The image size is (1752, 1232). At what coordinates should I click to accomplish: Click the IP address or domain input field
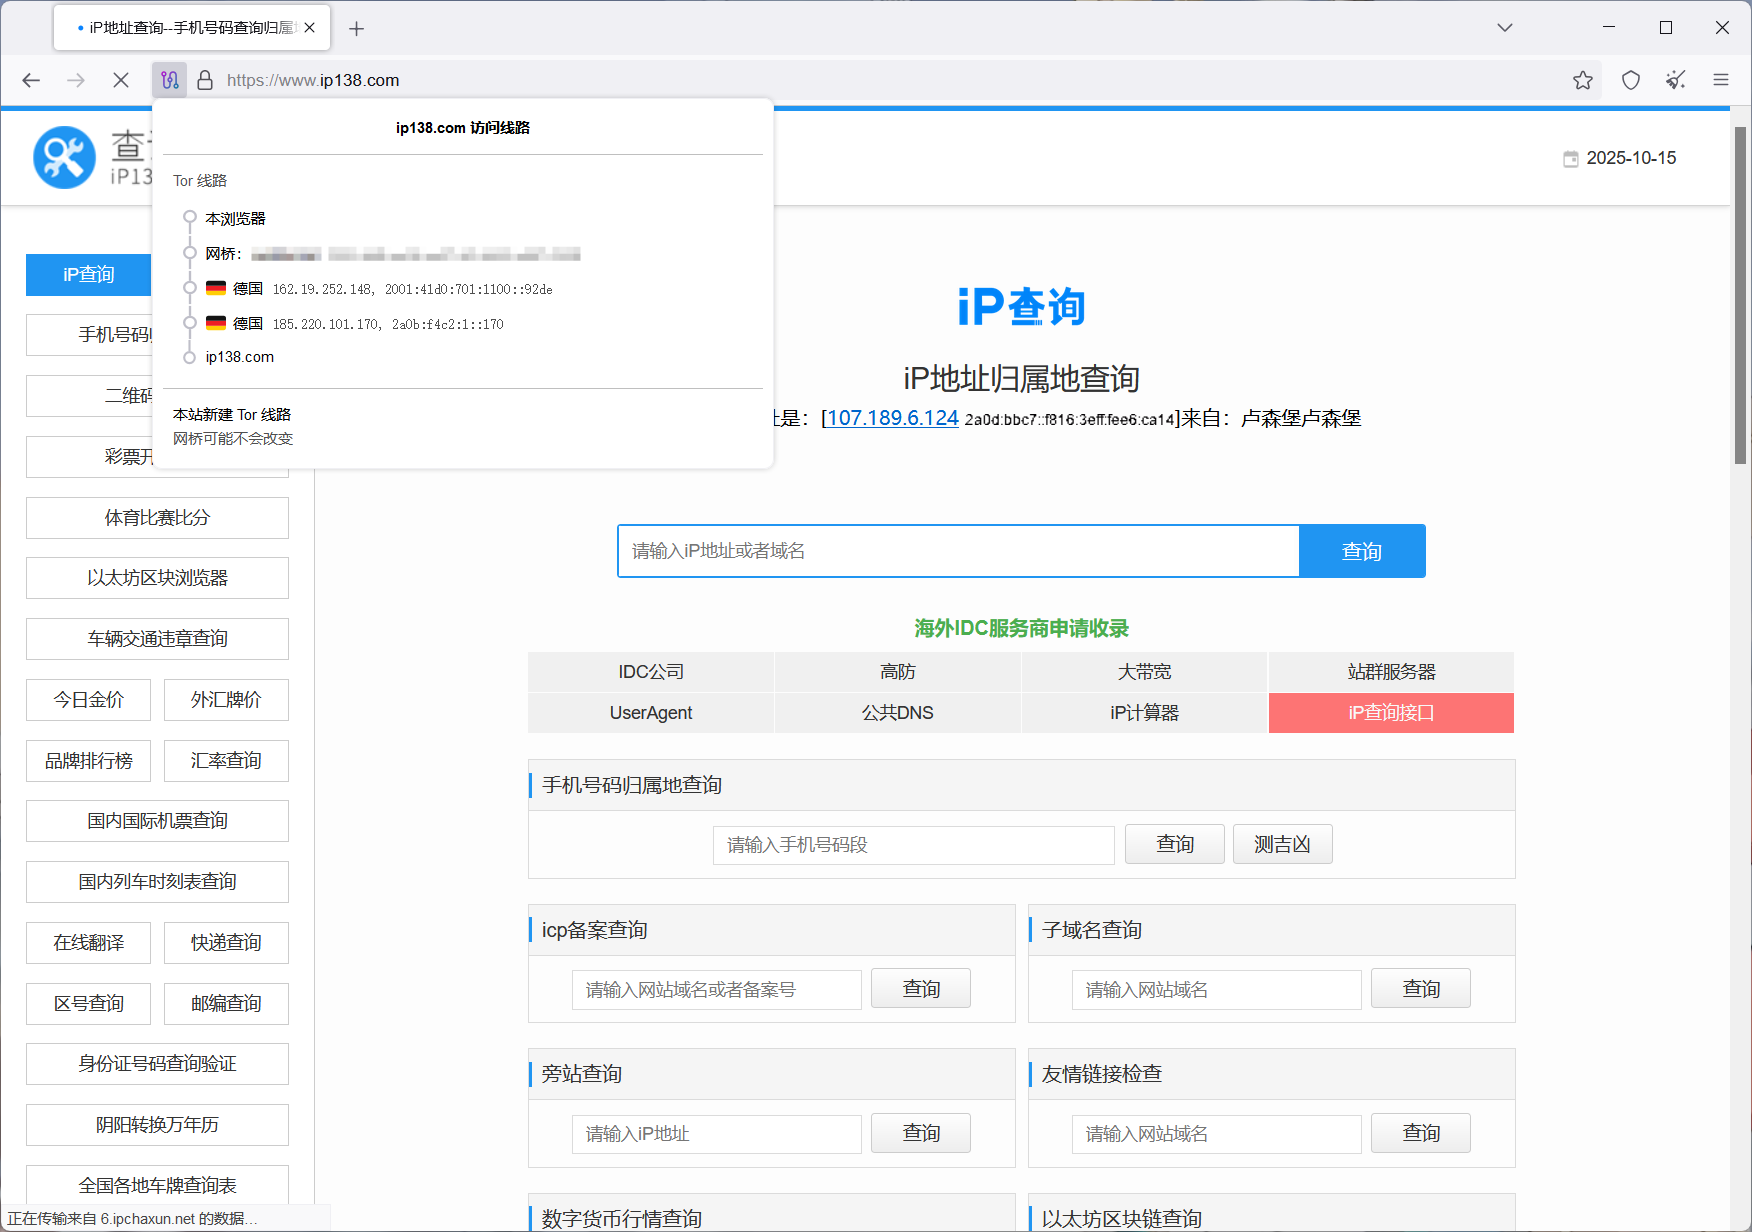pyautogui.click(x=958, y=551)
